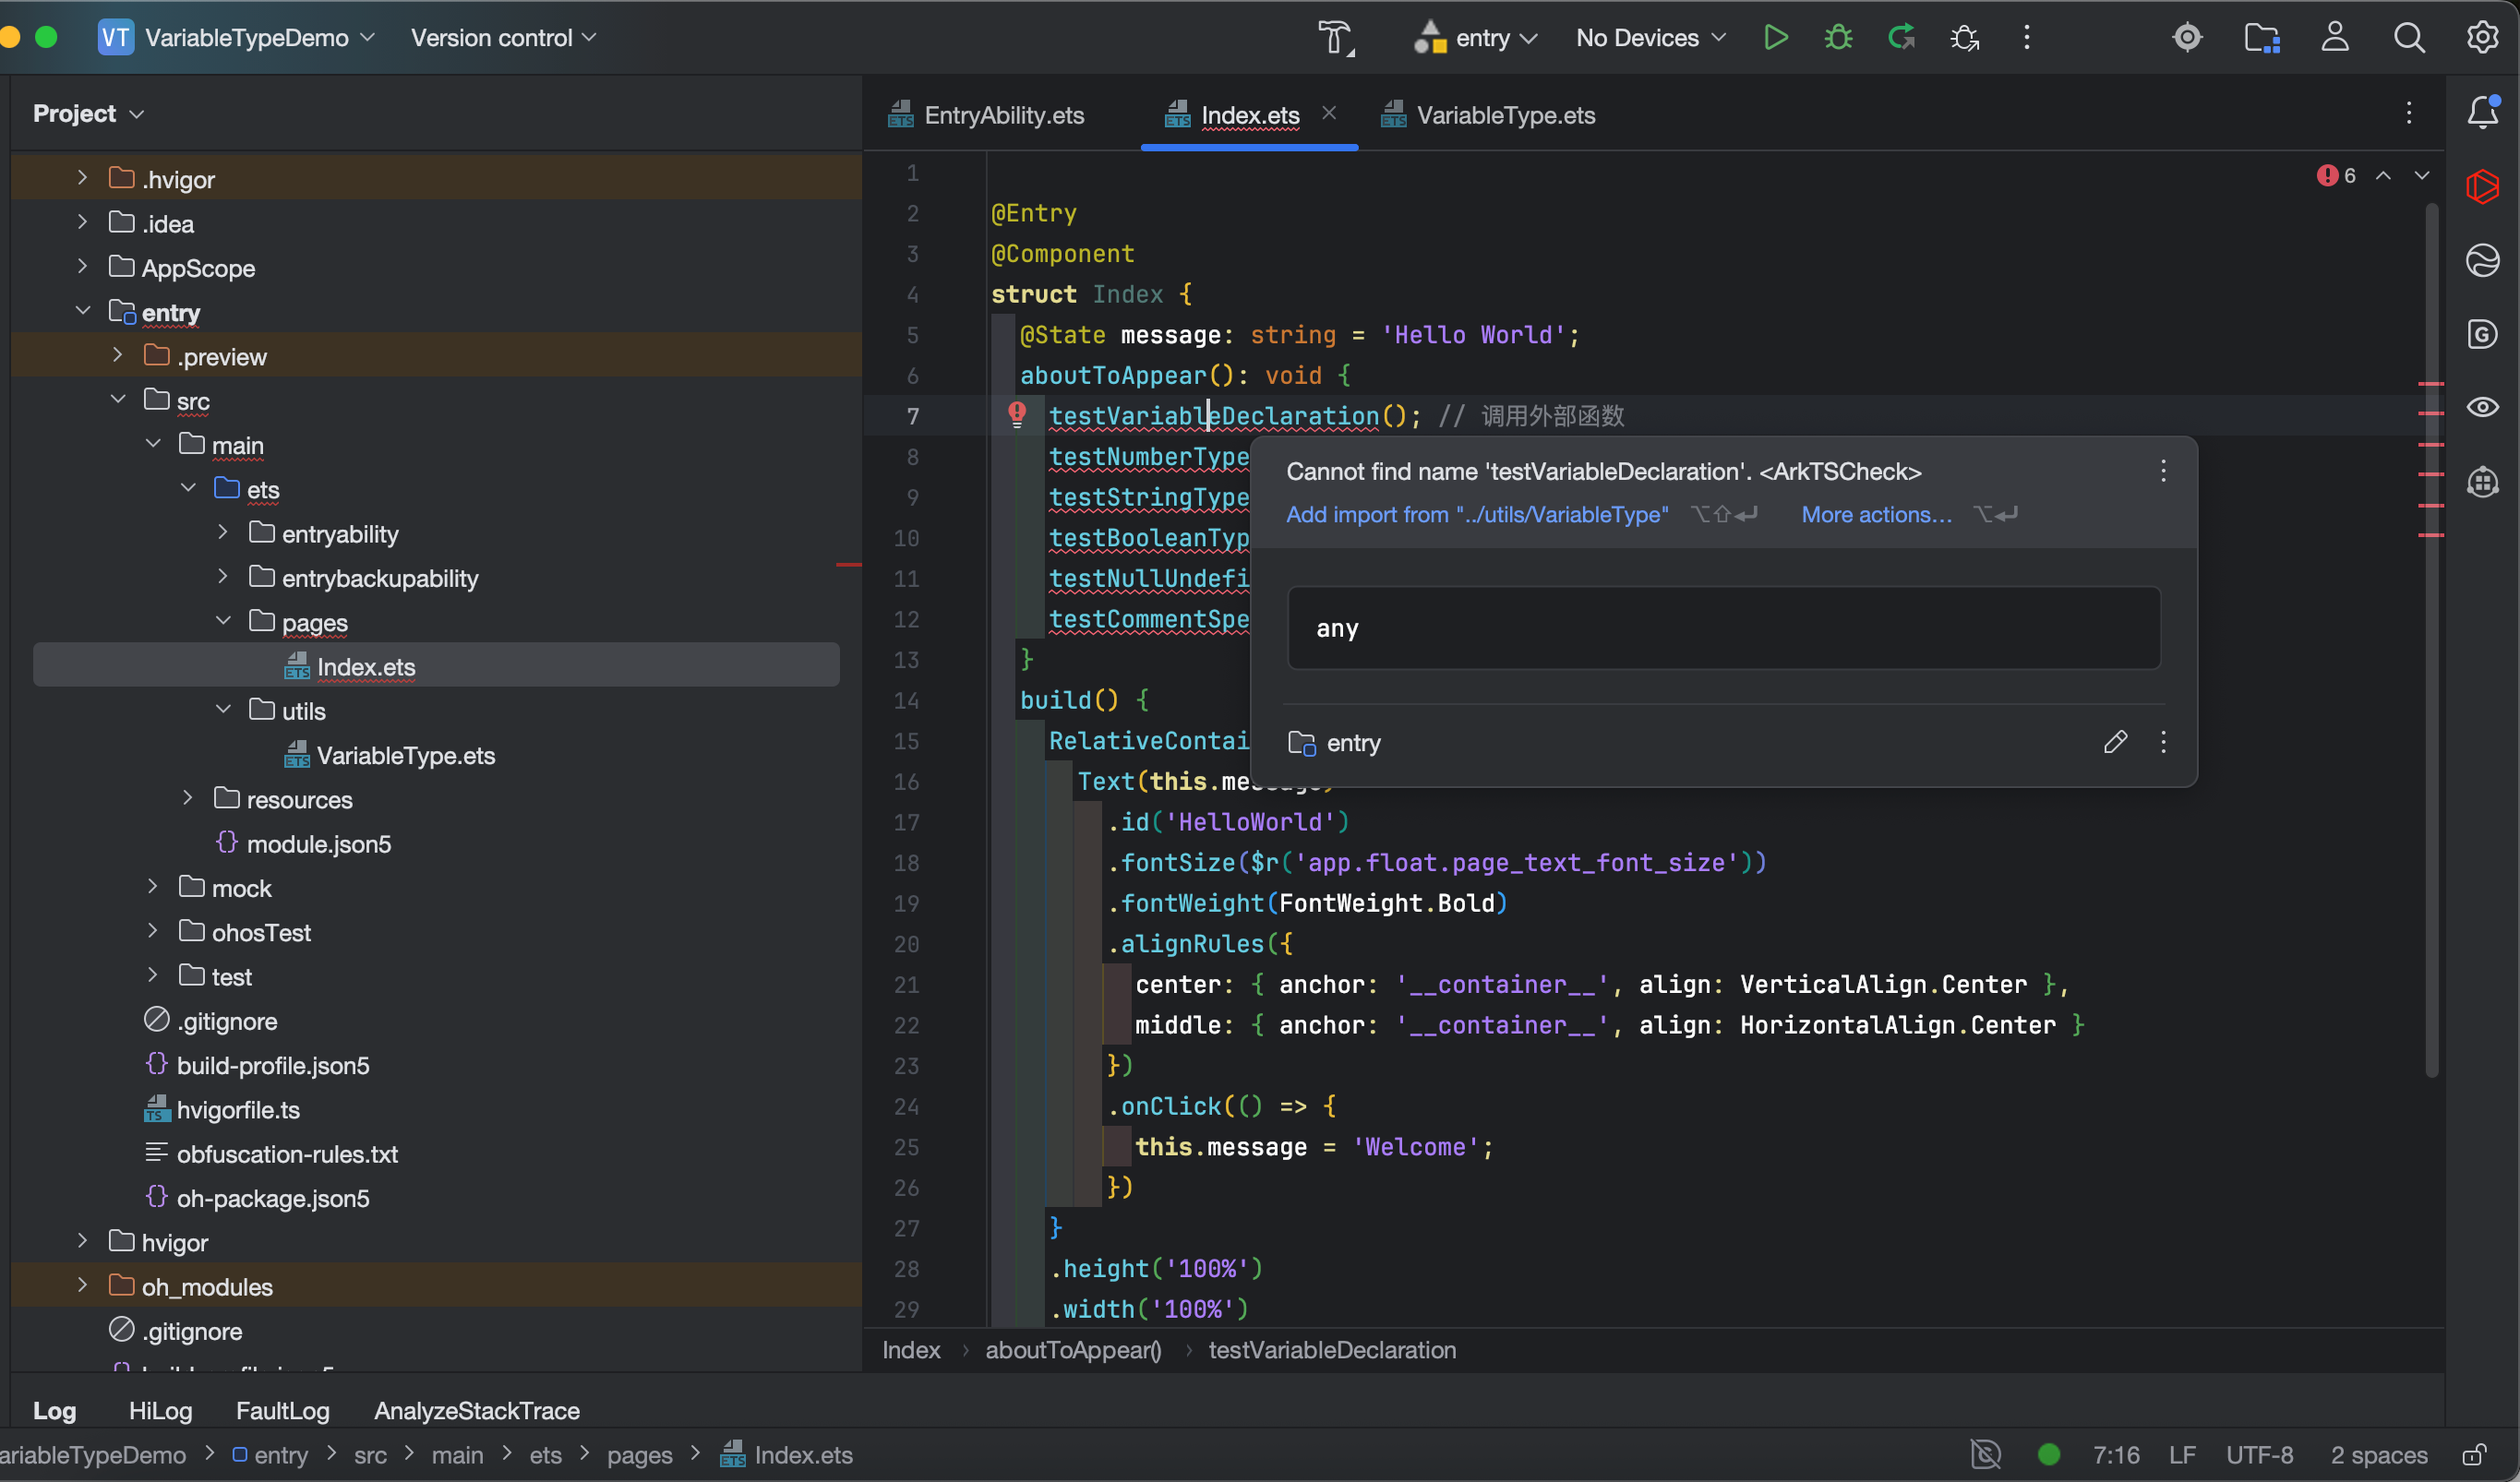The image size is (2520, 1482).
Task: Click the edit pencil in popup
Action: pyautogui.click(x=2114, y=742)
